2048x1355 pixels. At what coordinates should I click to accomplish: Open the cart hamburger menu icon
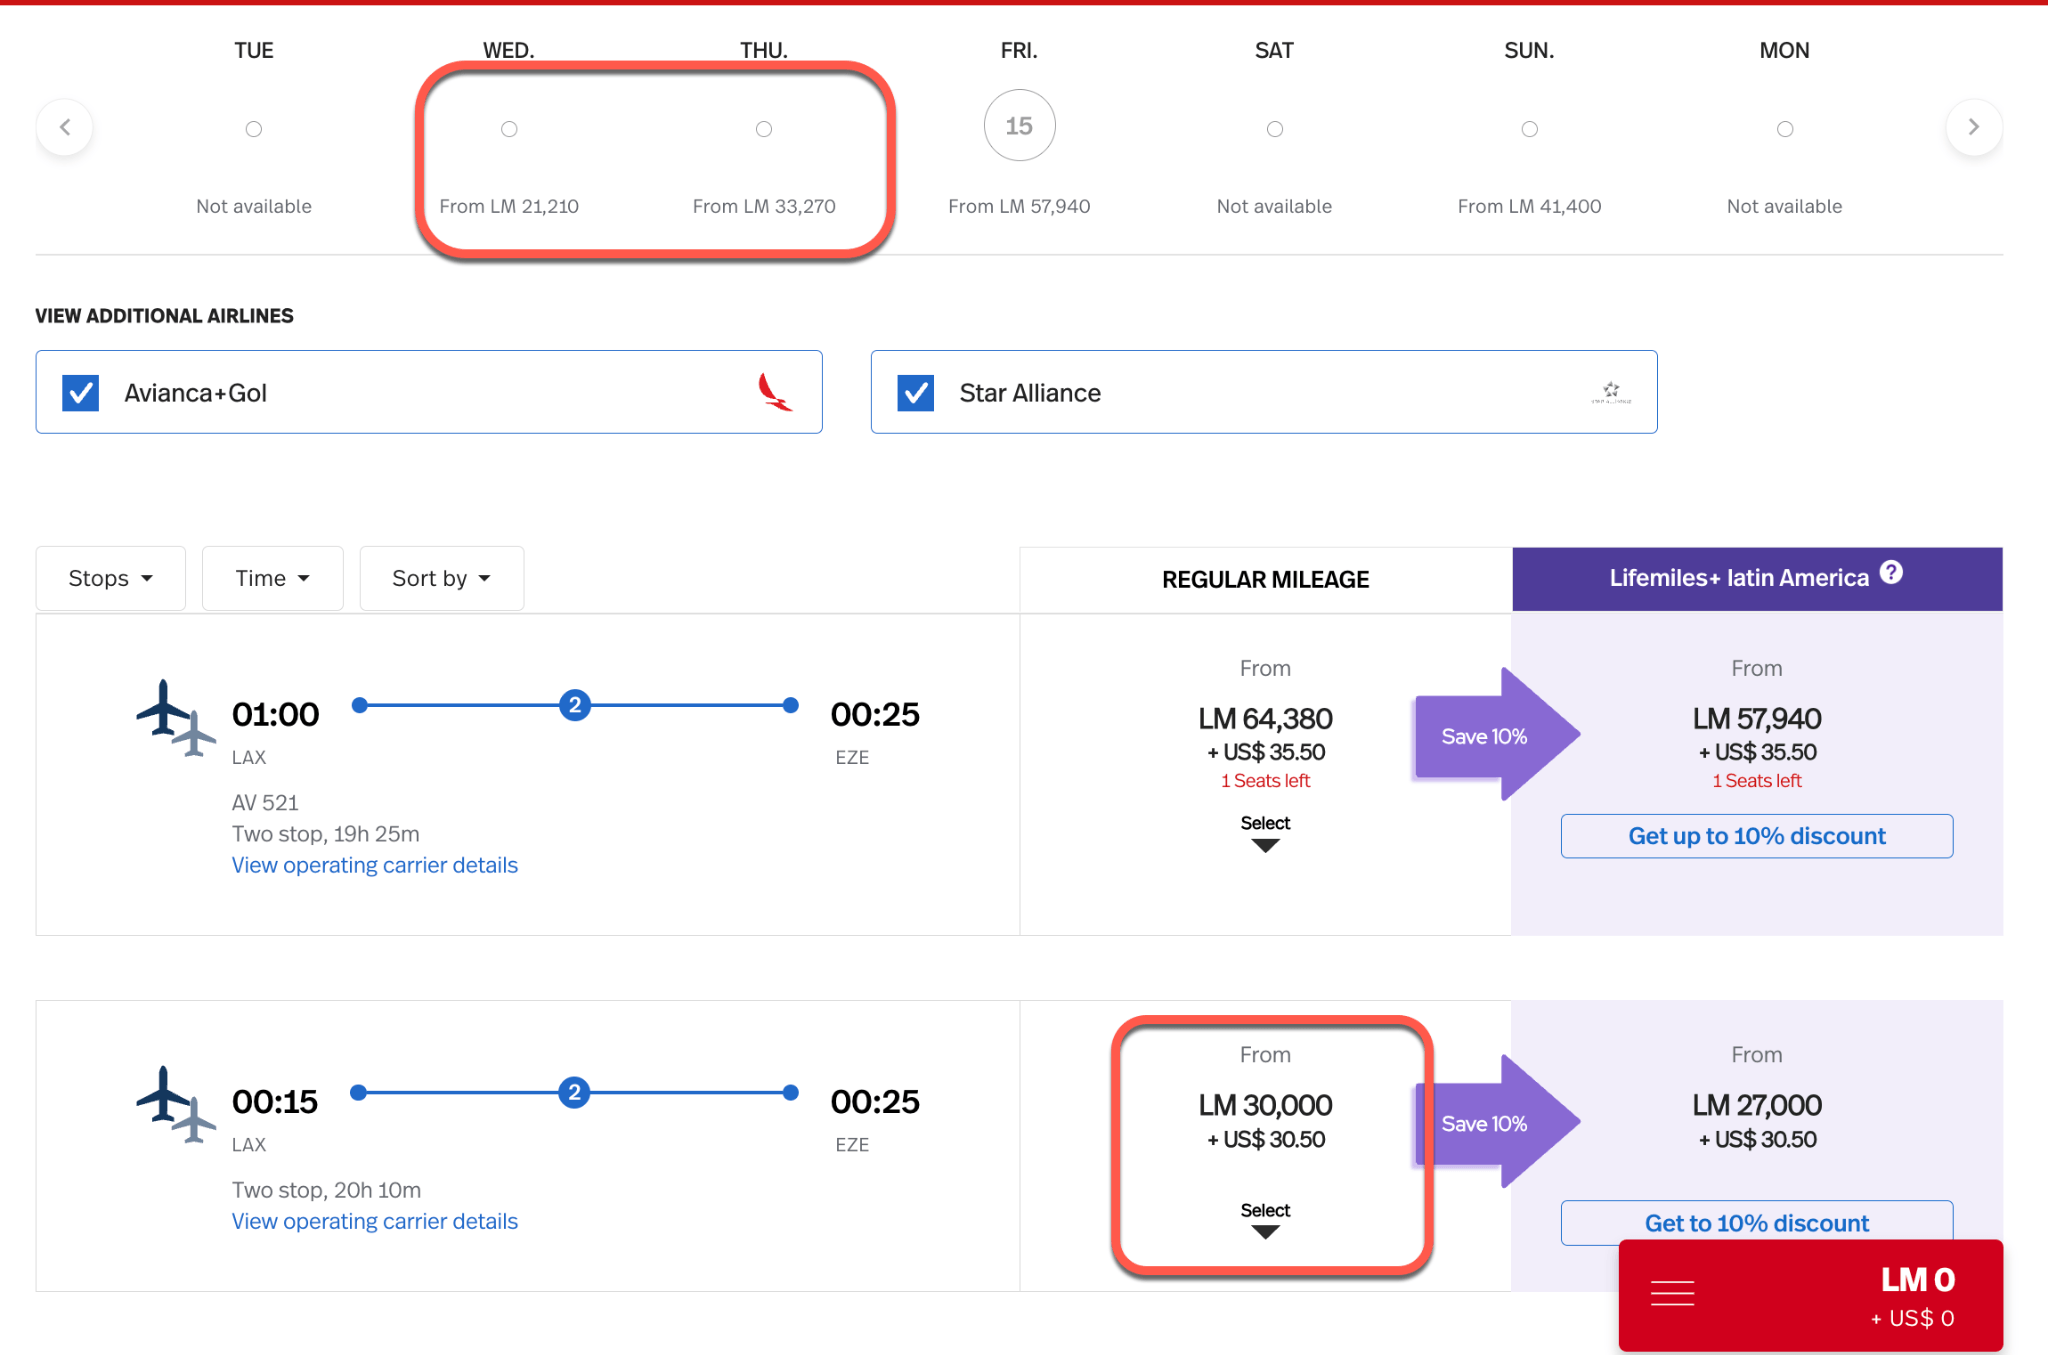(x=1672, y=1294)
